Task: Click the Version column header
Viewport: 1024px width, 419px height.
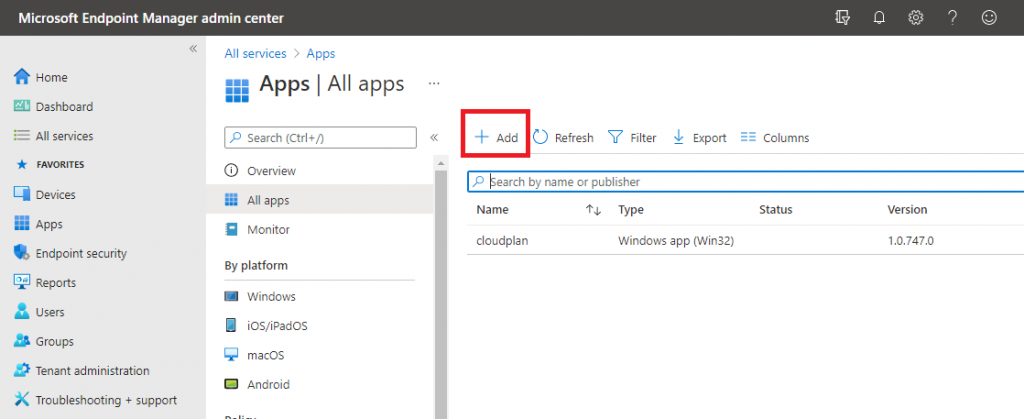Action: pos(907,210)
